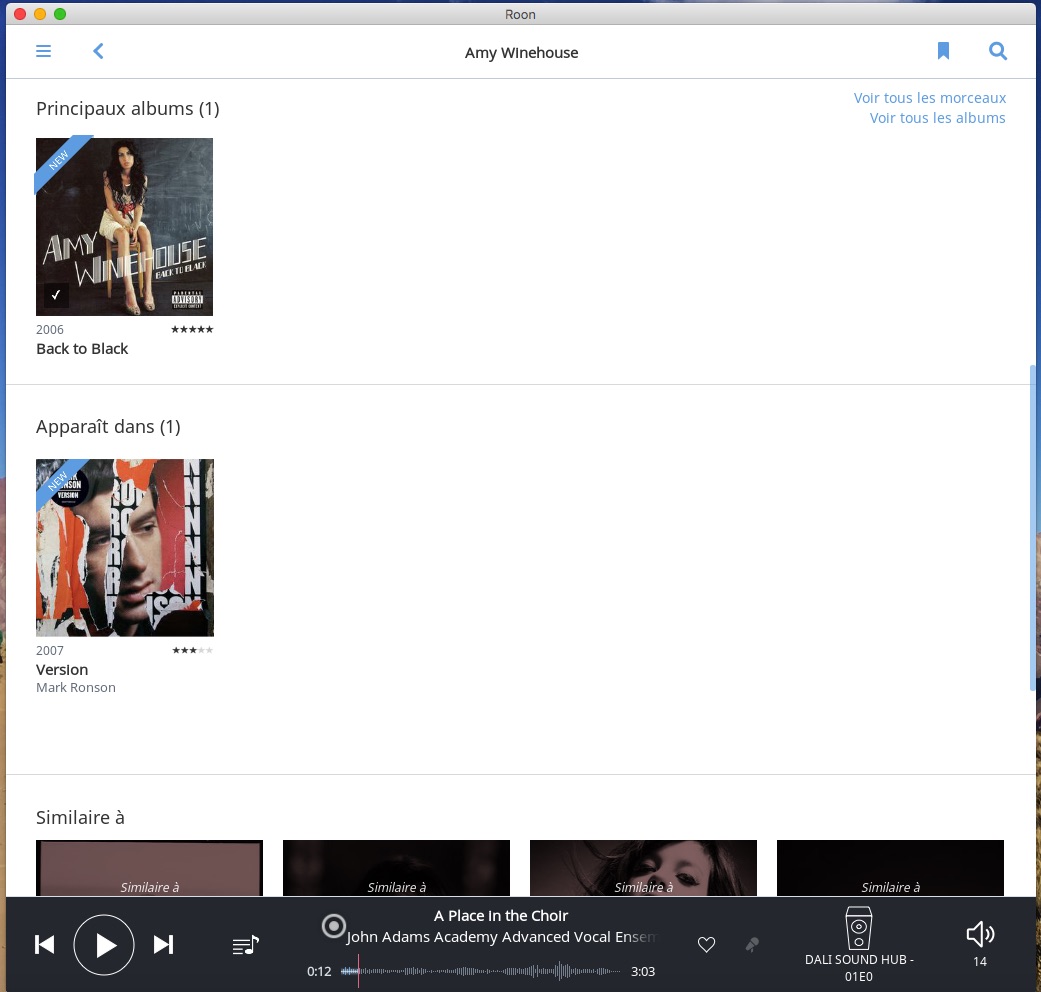Click A Place in the Choir track title

501,916
